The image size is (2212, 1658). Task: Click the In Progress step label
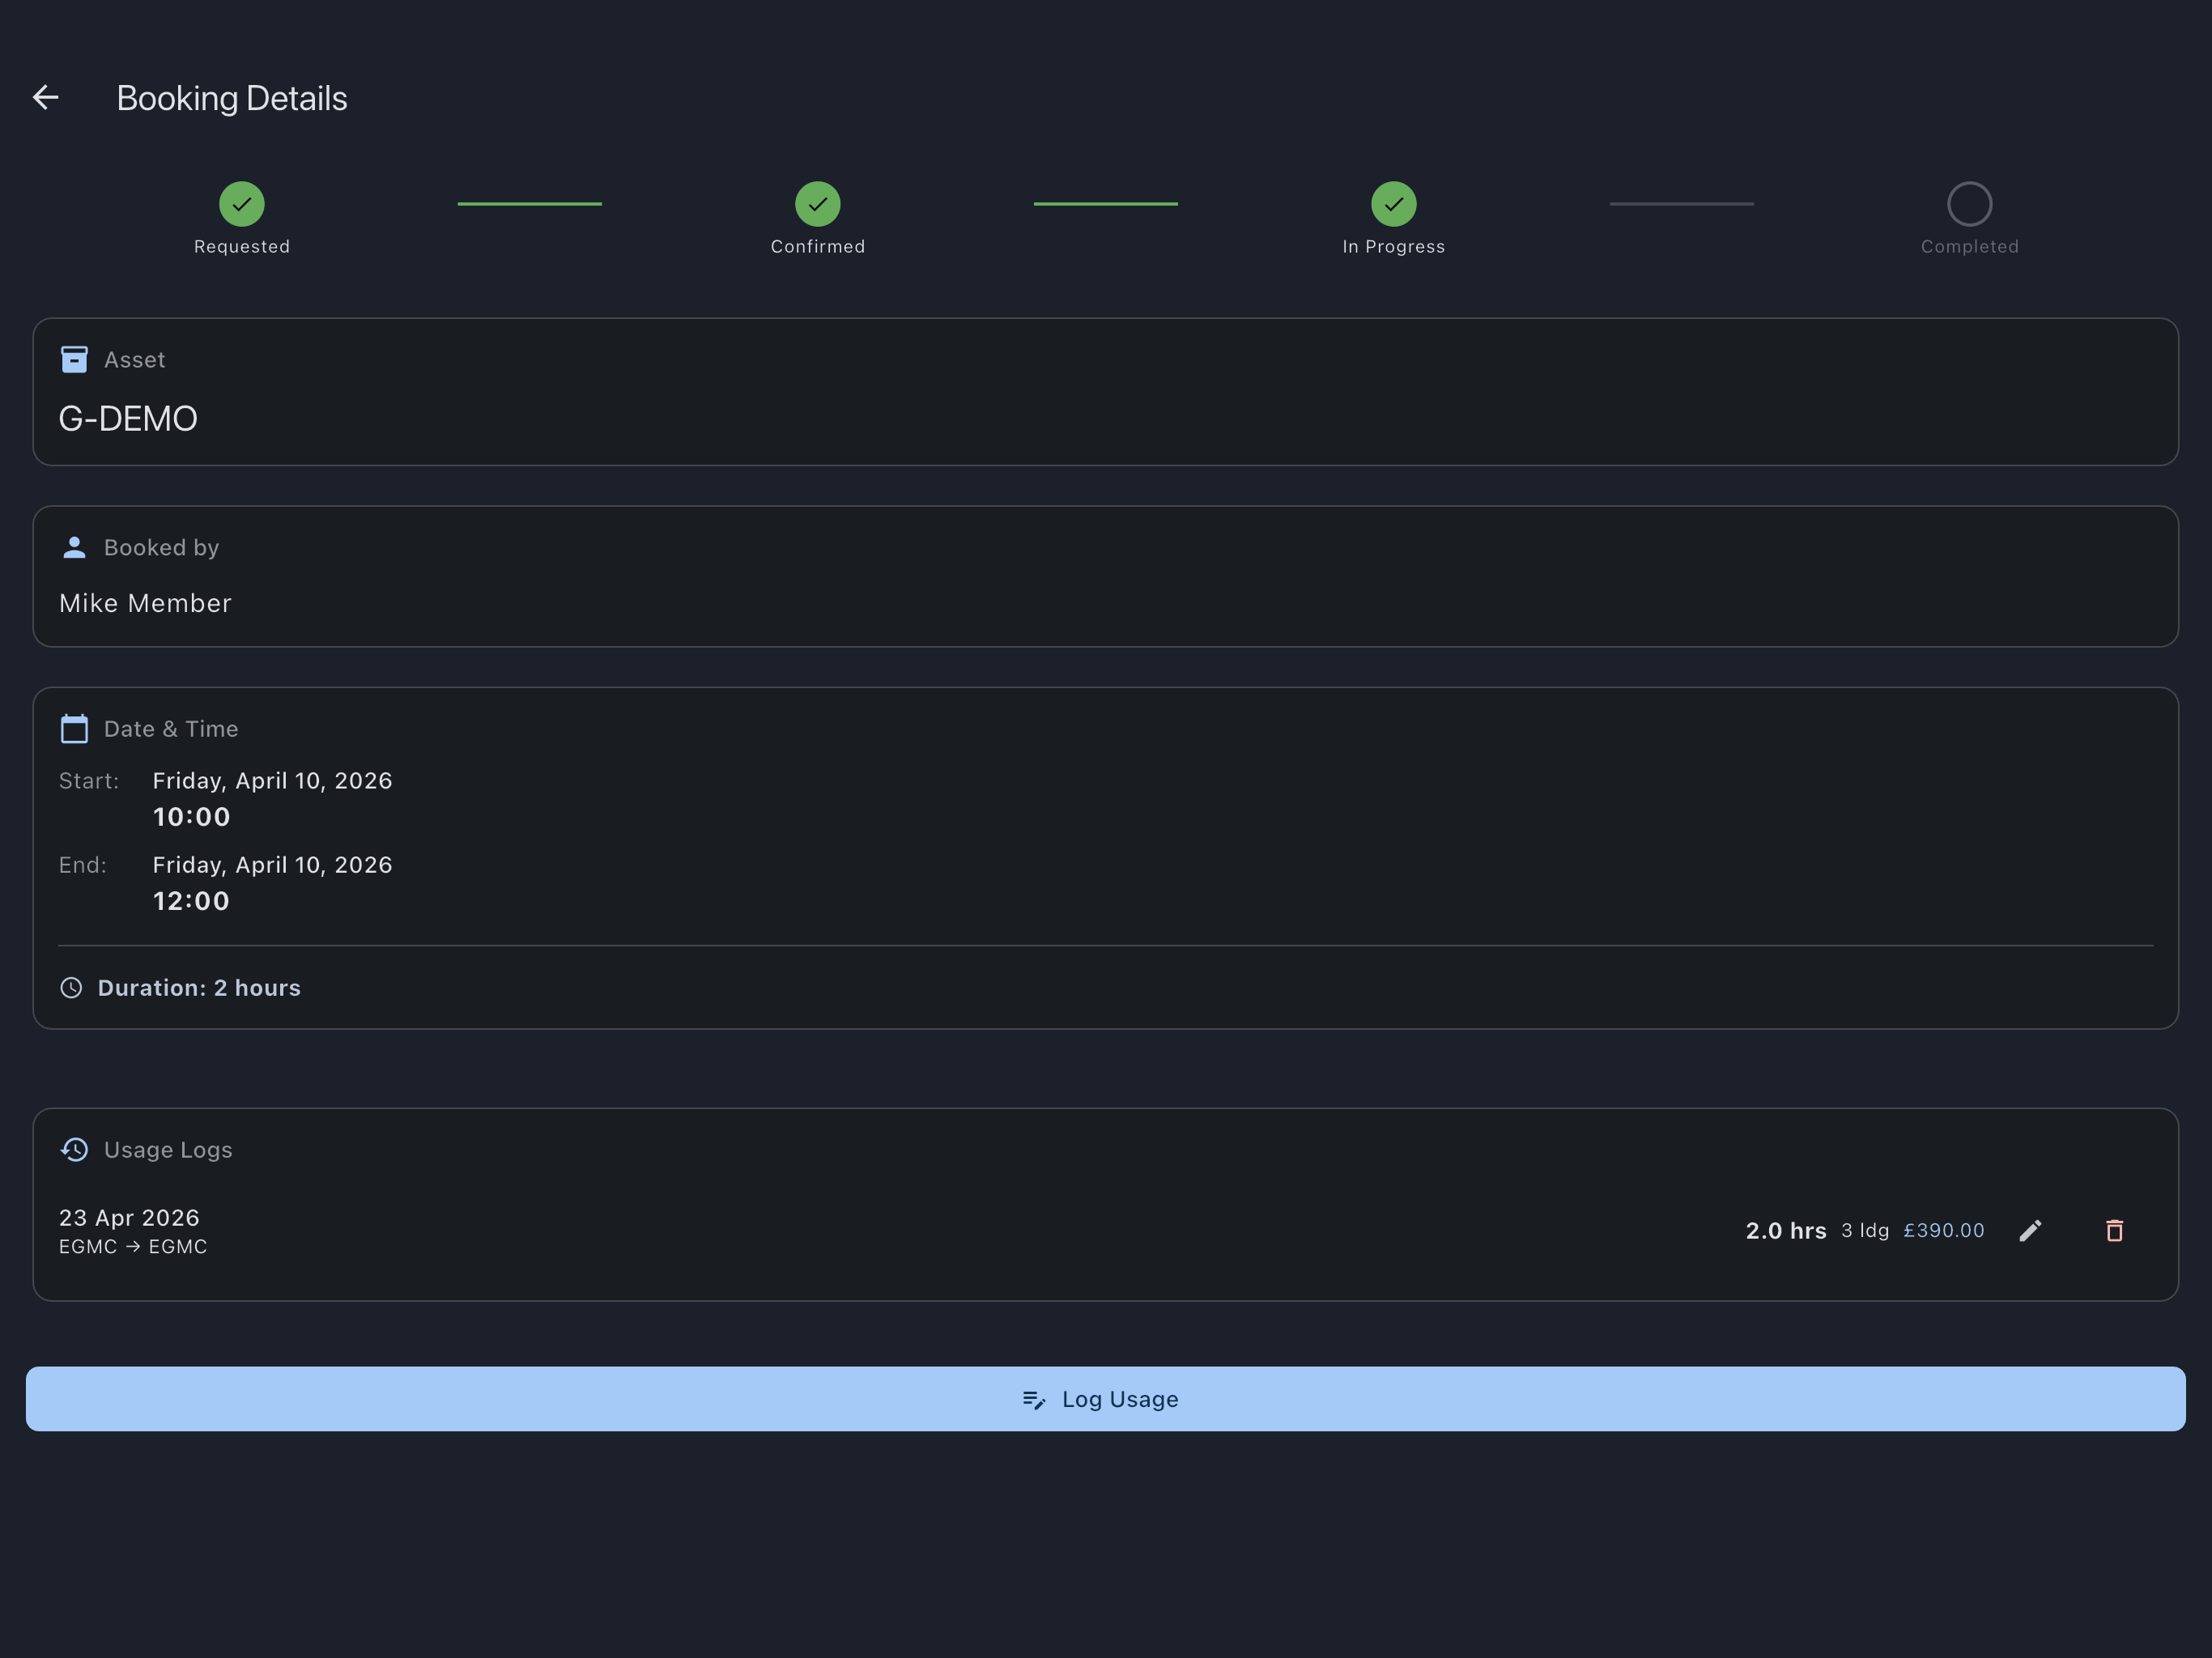pos(1394,247)
